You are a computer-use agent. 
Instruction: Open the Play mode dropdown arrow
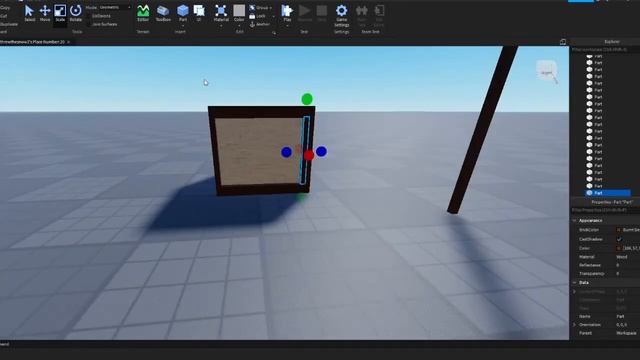point(287,25)
